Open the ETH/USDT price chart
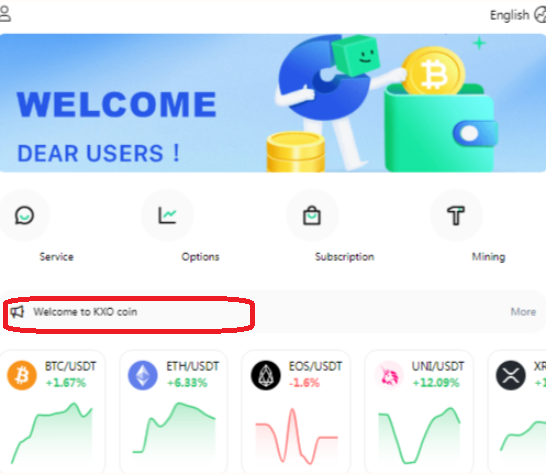The height and width of the screenshot is (475, 546). pos(174,428)
